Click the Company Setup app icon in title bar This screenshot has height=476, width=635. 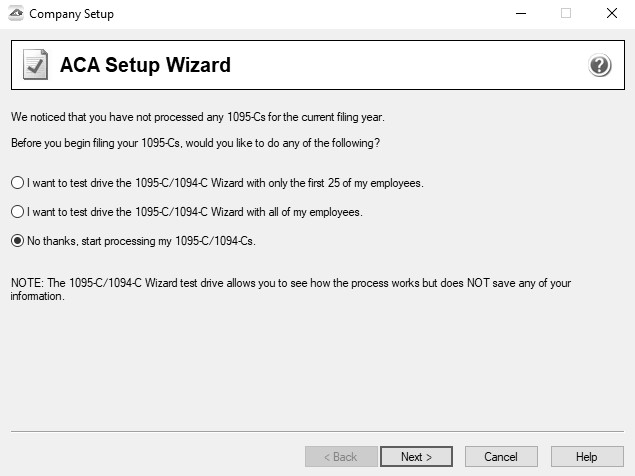coord(16,13)
